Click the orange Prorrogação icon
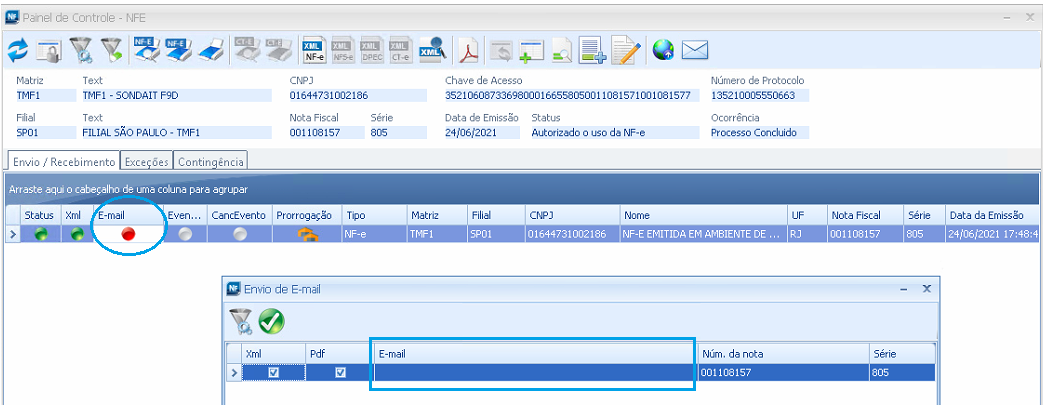Image resolution: width=1045 pixels, height=405 pixels. 307,234
